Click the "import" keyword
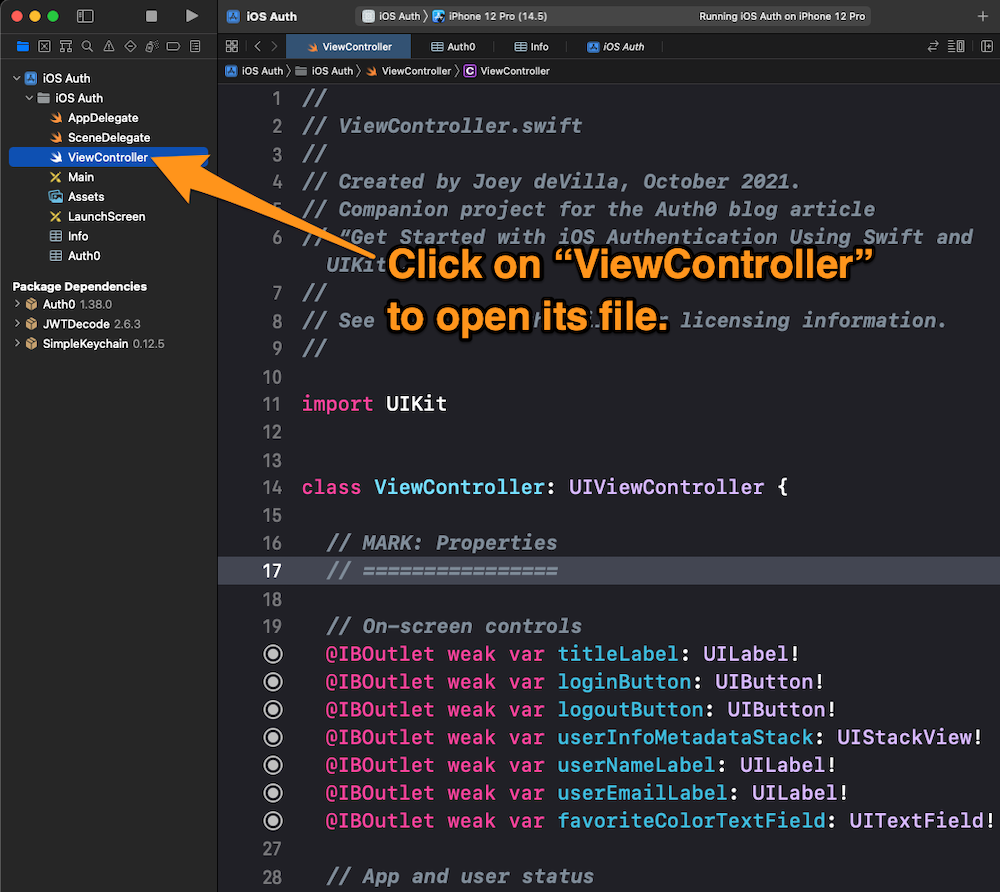 click(x=337, y=404)
